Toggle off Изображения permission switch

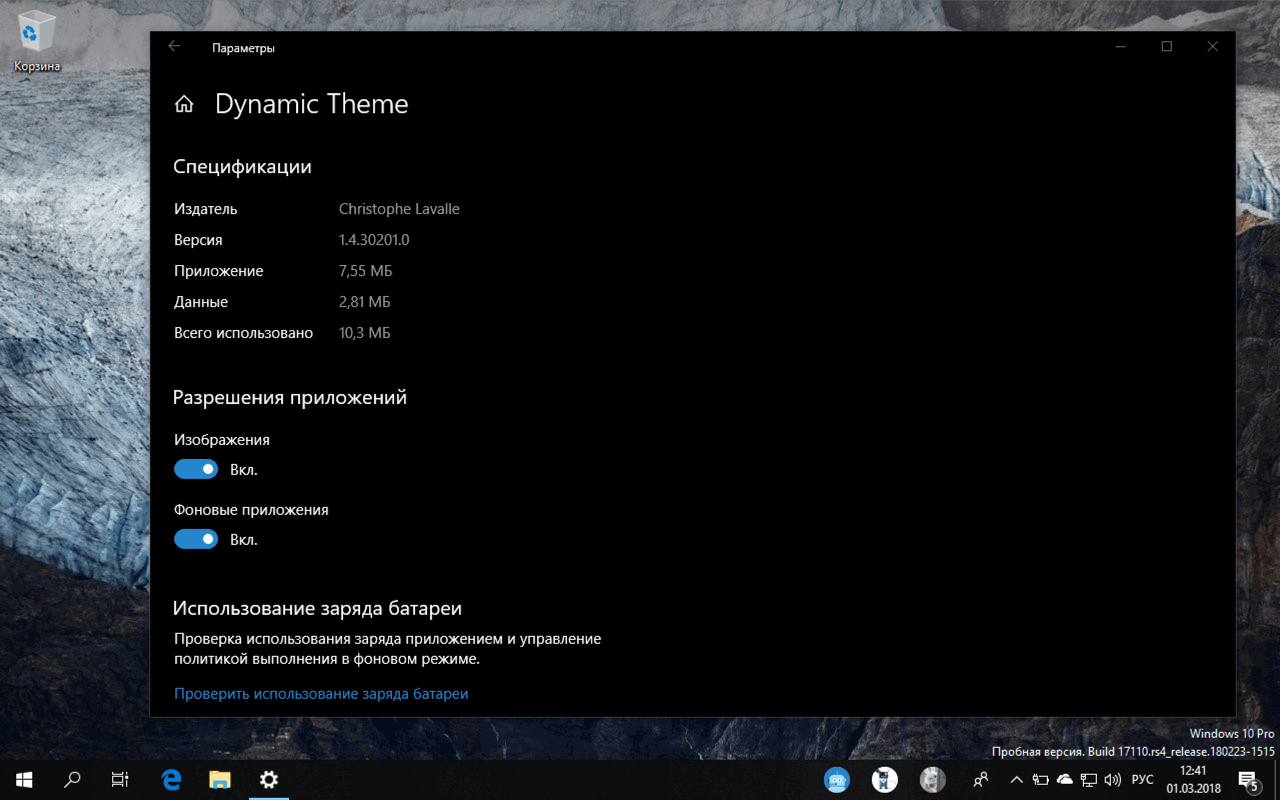[196, 468]
